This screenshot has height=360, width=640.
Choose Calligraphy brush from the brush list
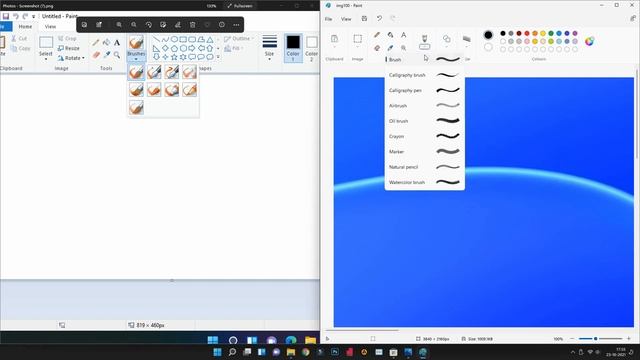[x=424, y=75]
